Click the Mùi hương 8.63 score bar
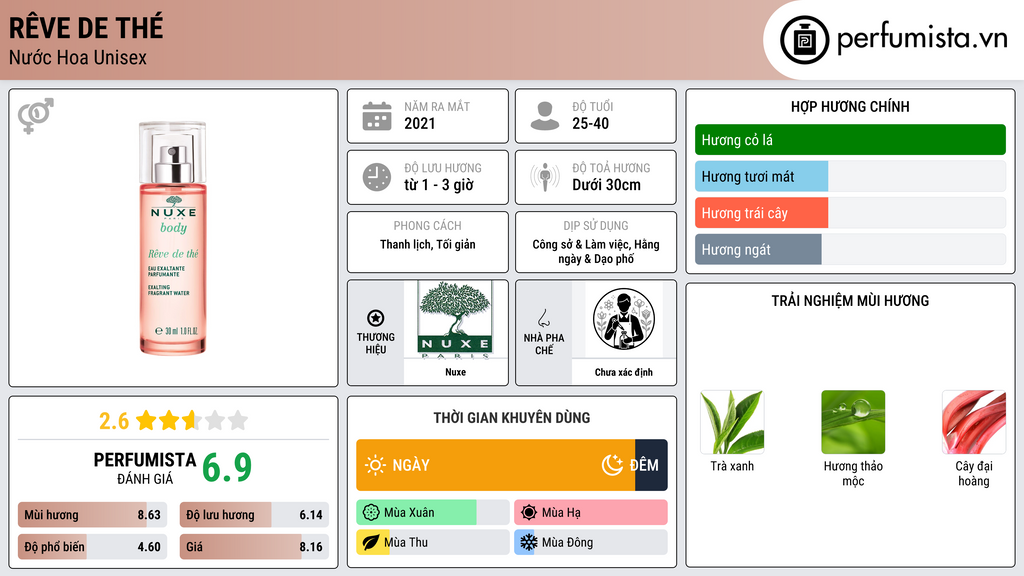The height and width of the screenshot is (576, 1024). point(93,515)
